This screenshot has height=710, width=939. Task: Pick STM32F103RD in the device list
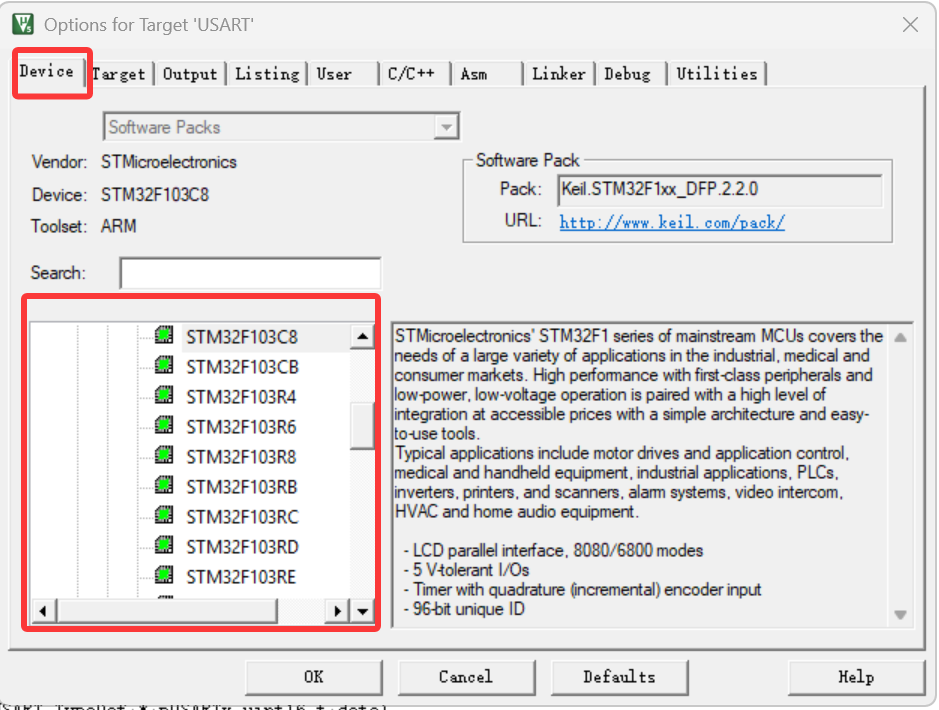[242, 547]
